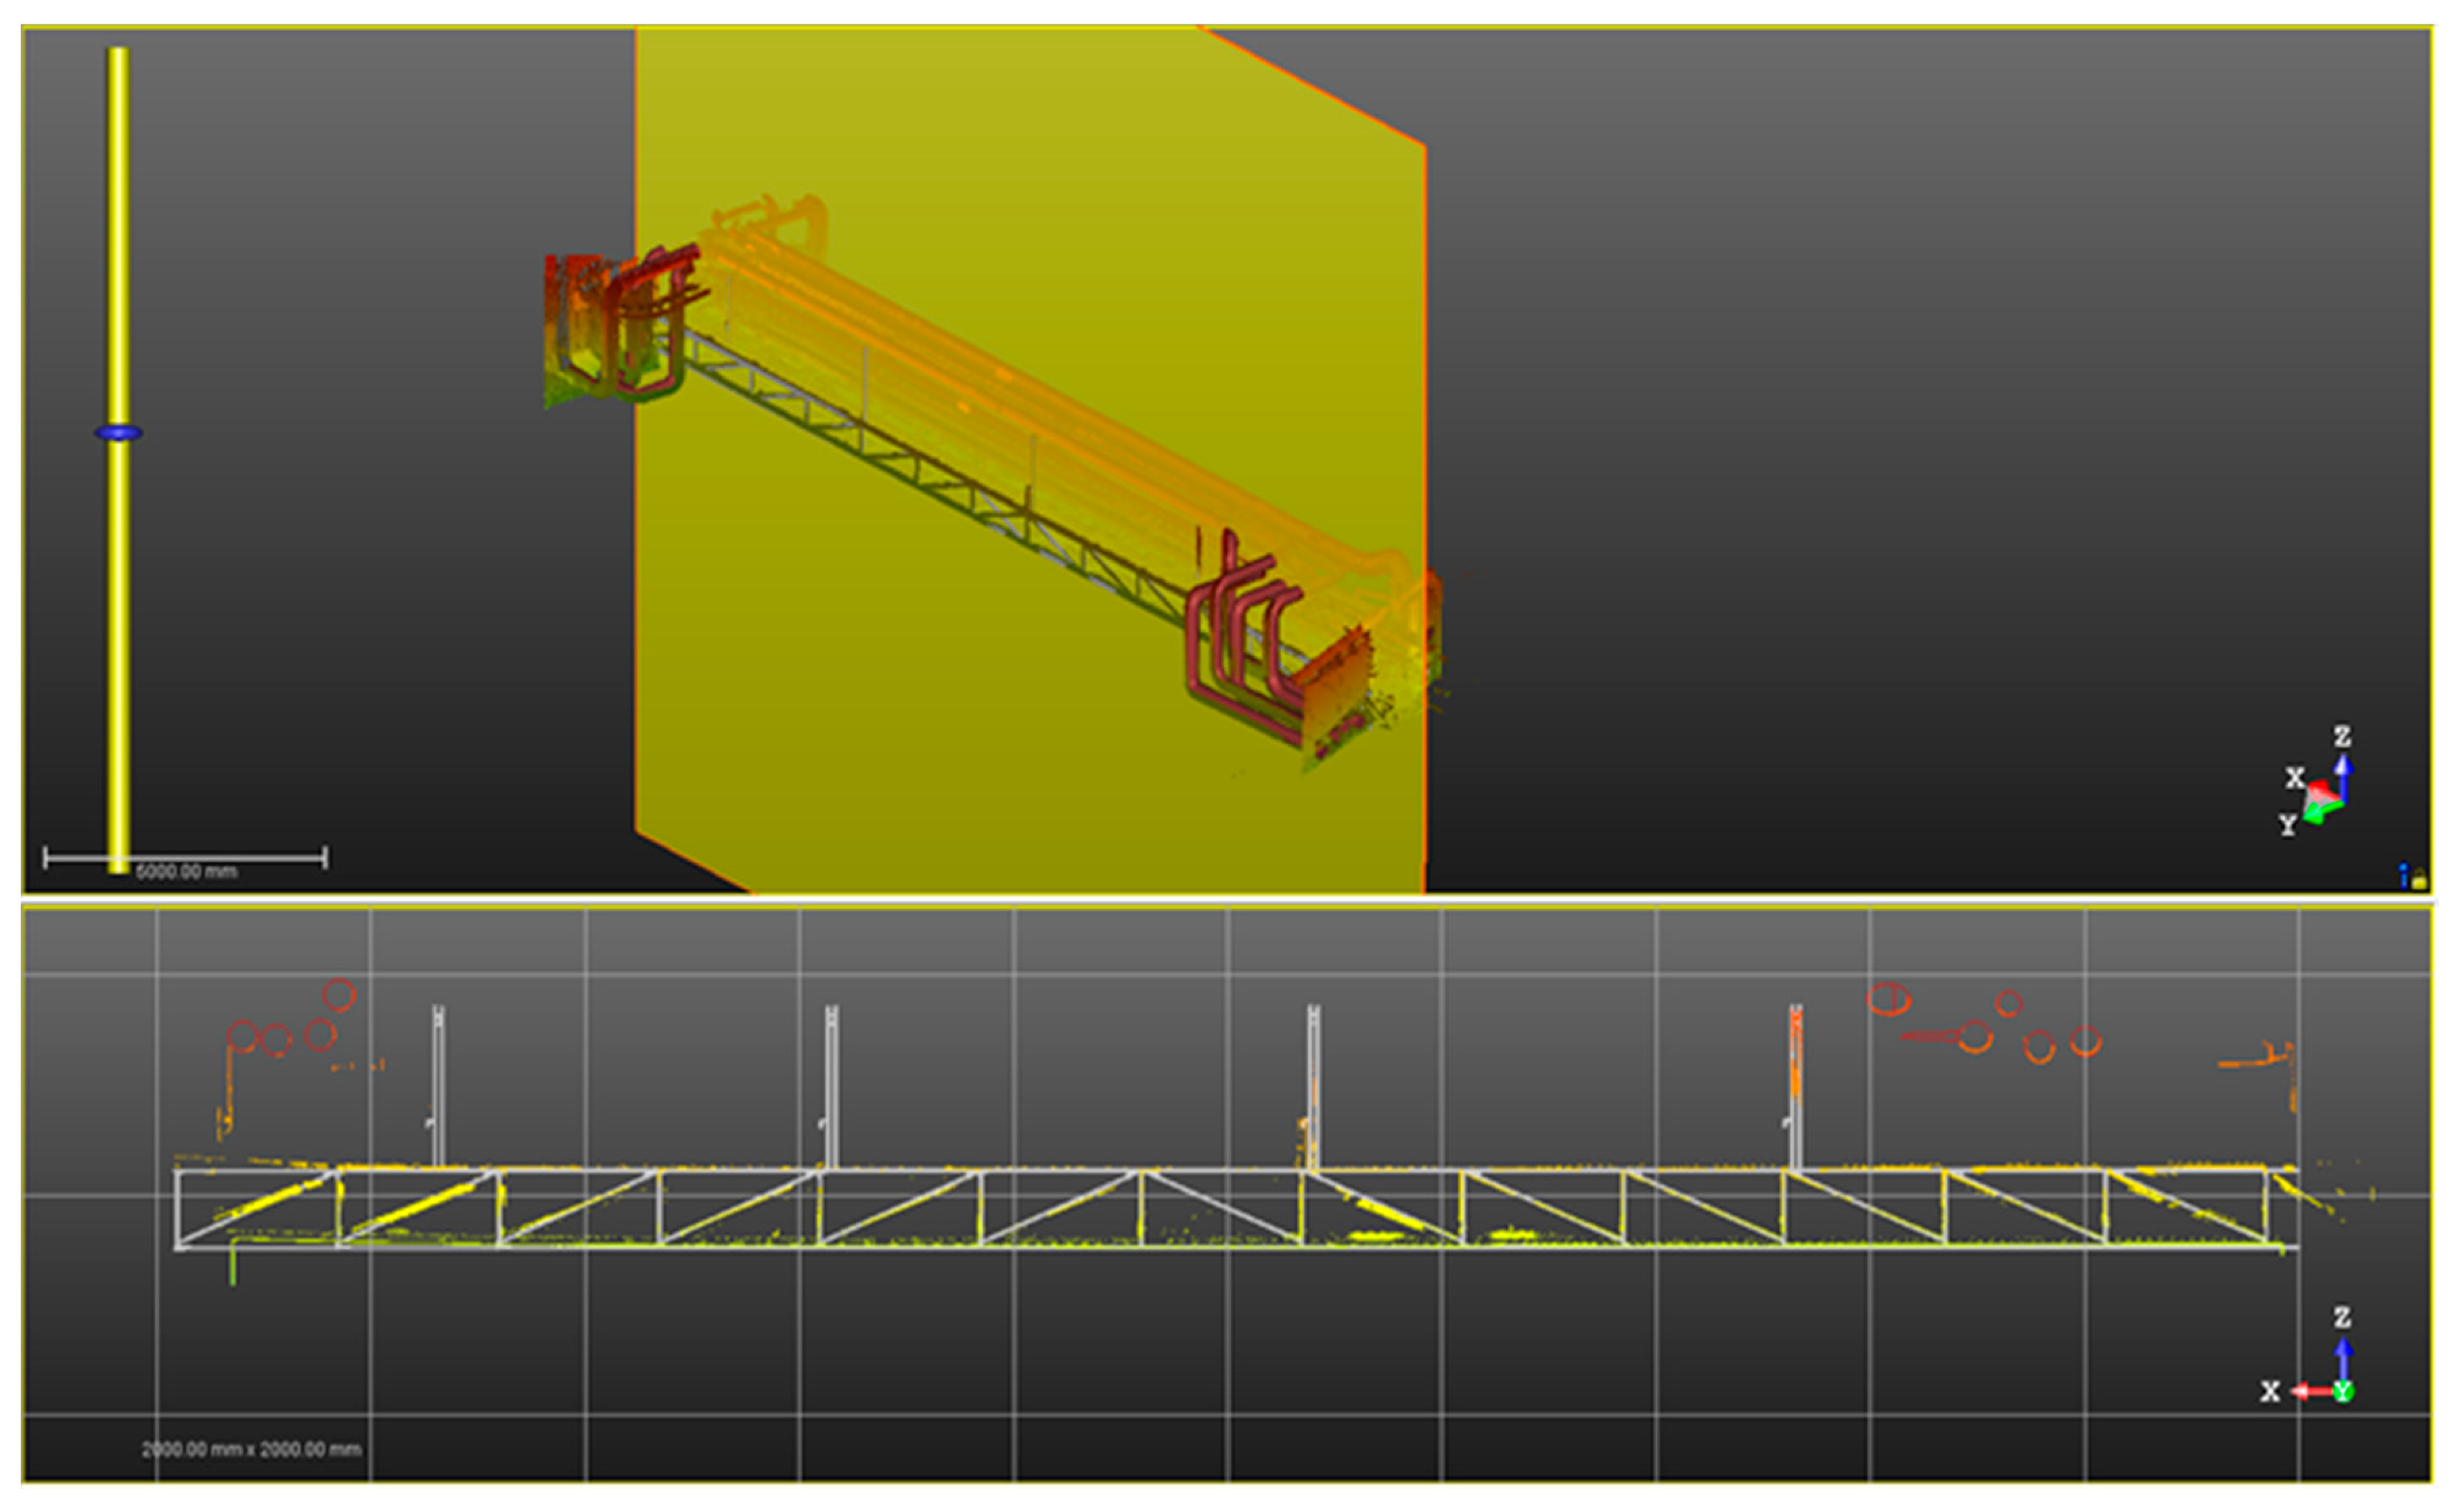Click the green Y axis dot in section view
The image size is (2457, 1512).
click(x=2343, y=1391)
